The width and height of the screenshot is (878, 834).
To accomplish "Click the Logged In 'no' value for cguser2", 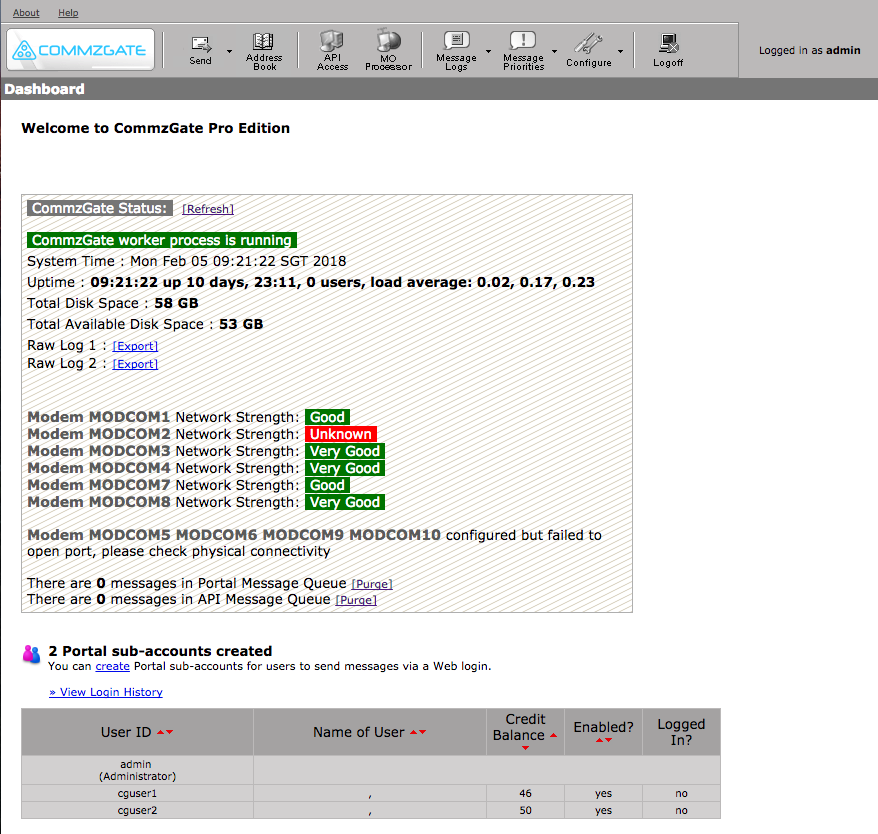I will pos(681,810).
